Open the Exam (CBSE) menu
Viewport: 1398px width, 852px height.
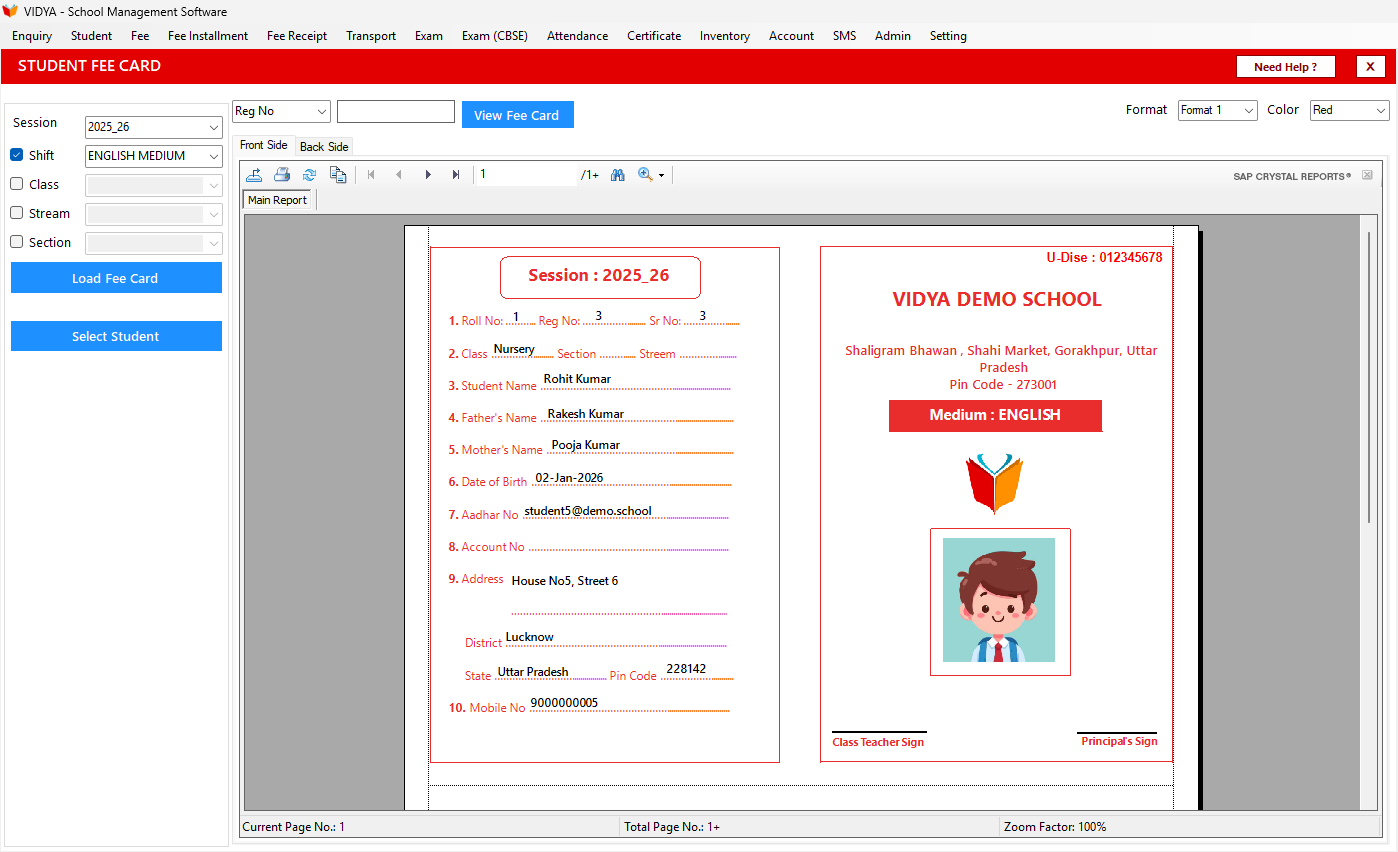tap(495, 36)
